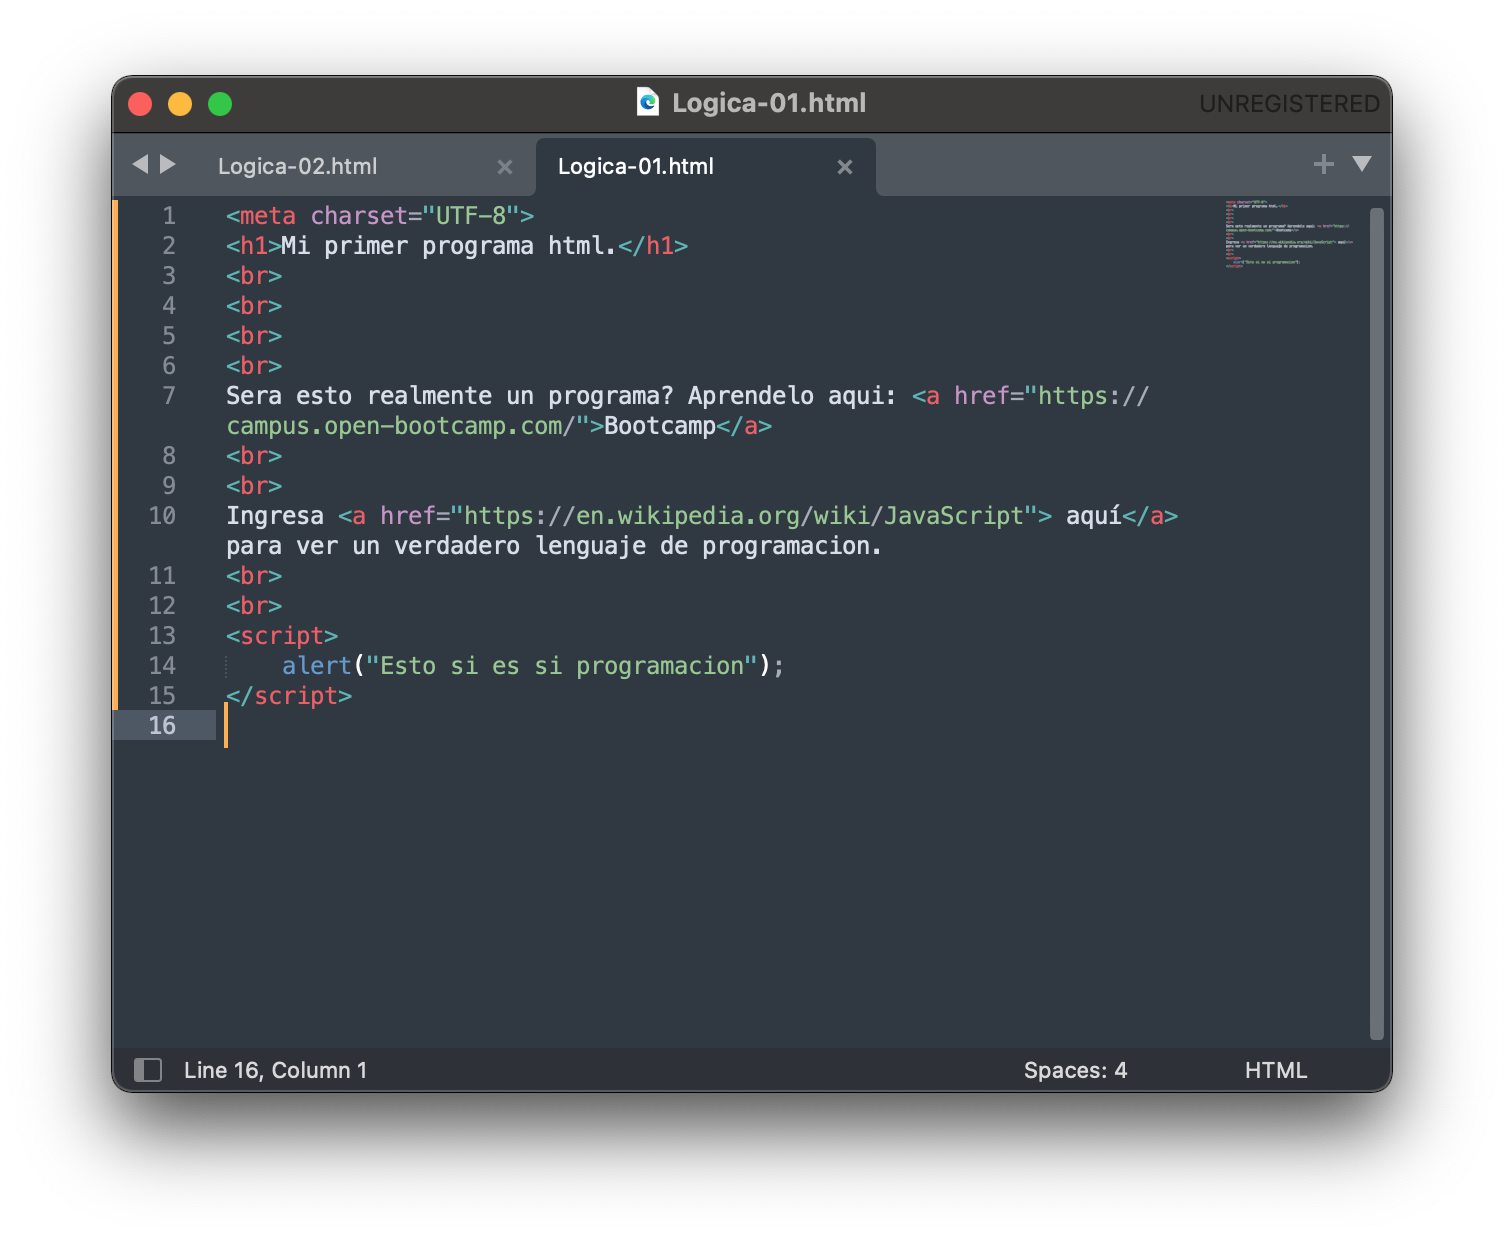Click the "Esto si es si programacion" string
This screenshot has width=1504, height=1240.
562,666
